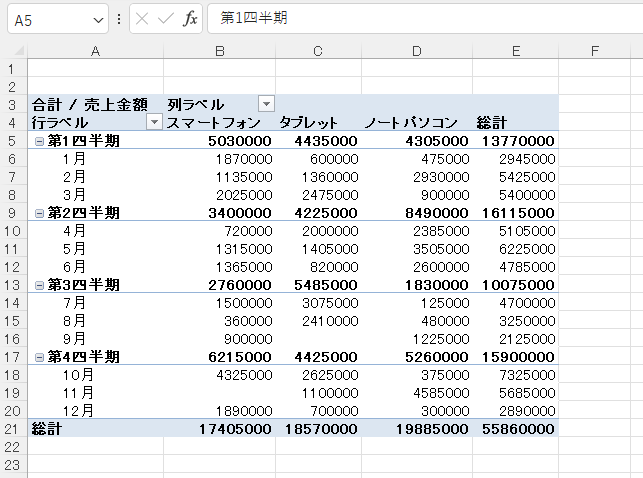Click the Enter checkmark icon in formula bar
This screenshot has height=478, width=643.
point(166,19)
